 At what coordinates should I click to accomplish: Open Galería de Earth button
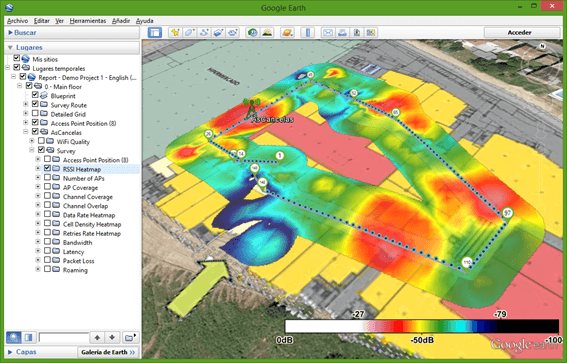pos(108,352)
